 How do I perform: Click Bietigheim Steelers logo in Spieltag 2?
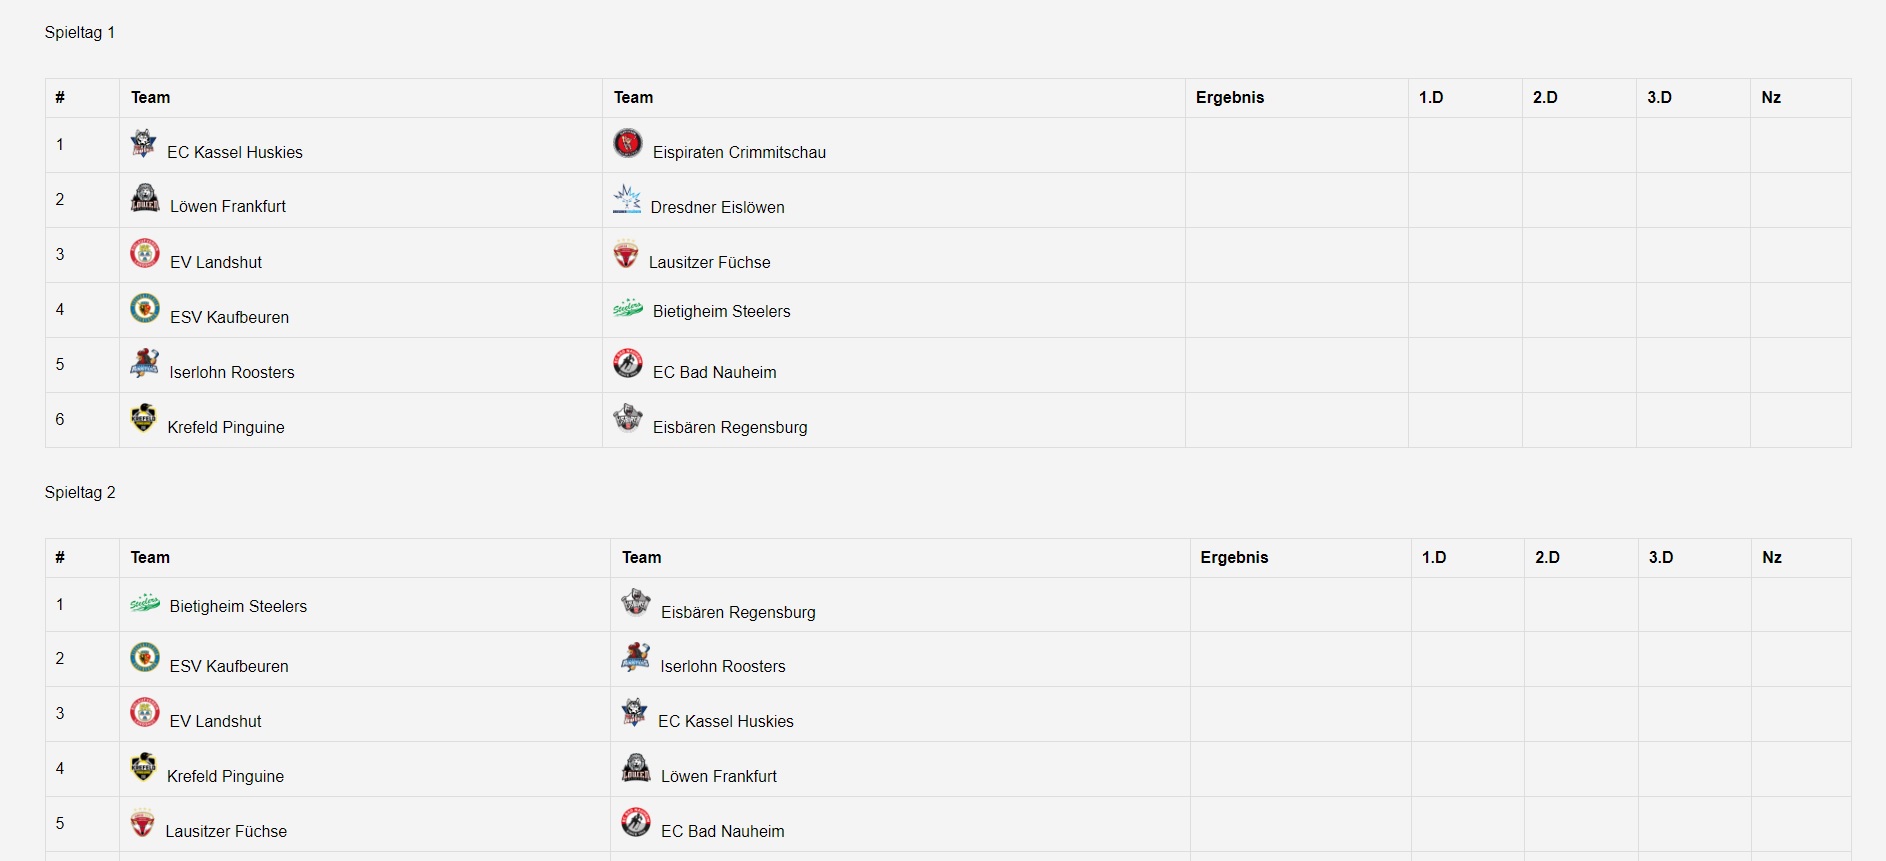click(145, 603)
